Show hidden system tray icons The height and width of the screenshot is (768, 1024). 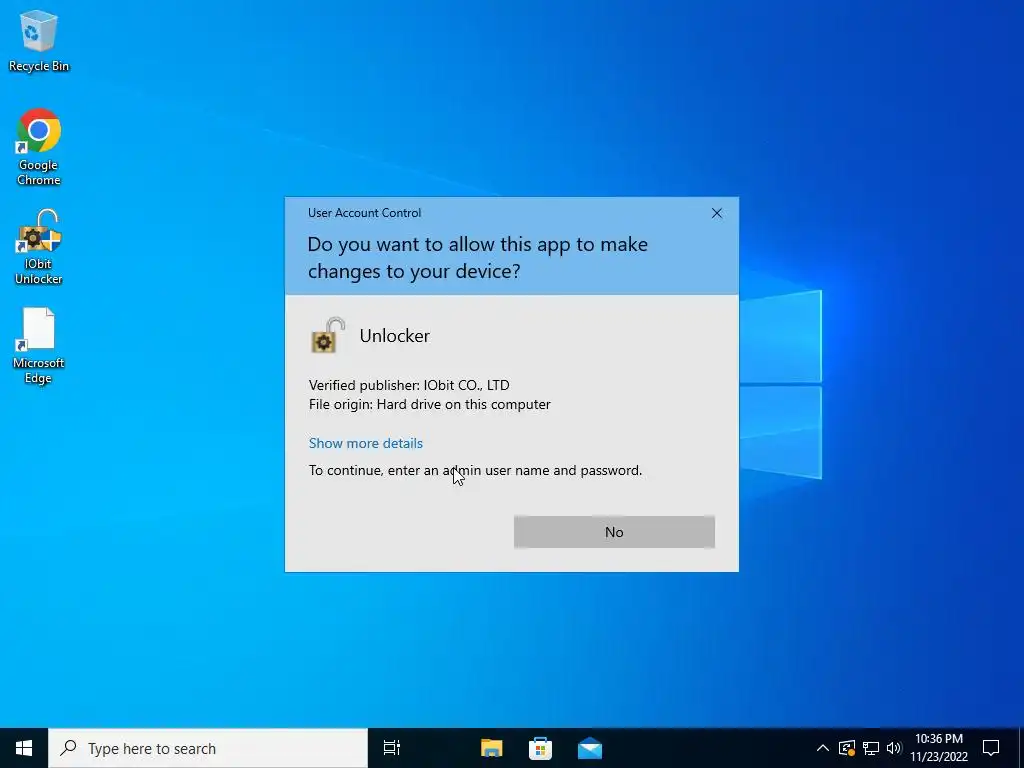click(x=823, y=748)
